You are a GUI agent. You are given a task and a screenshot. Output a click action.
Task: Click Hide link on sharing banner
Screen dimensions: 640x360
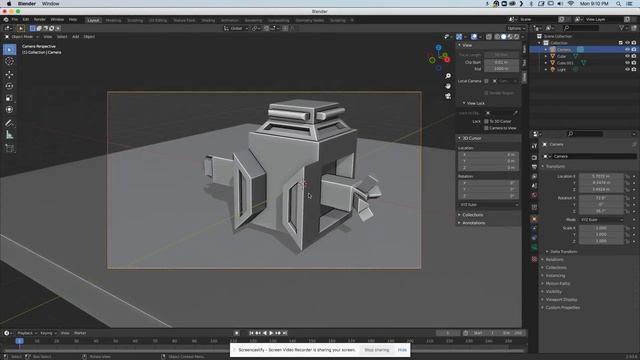[402, 350]
